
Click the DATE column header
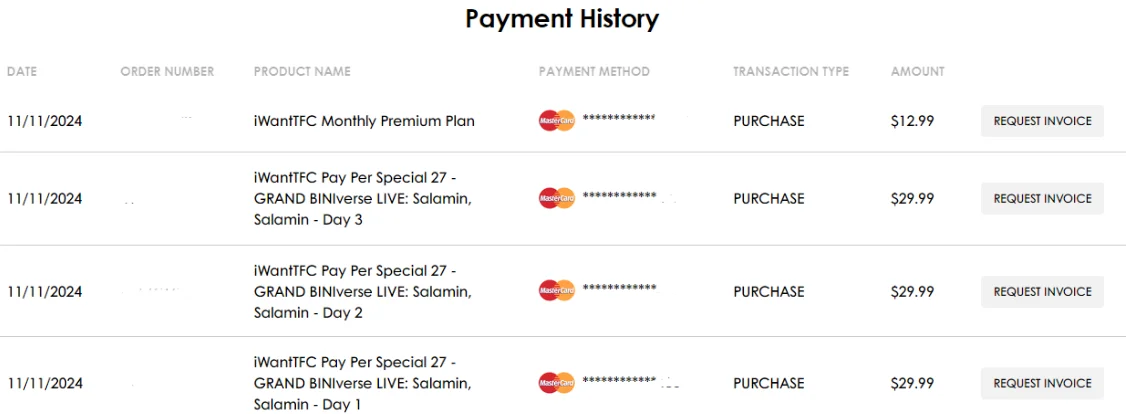(22, 72)
